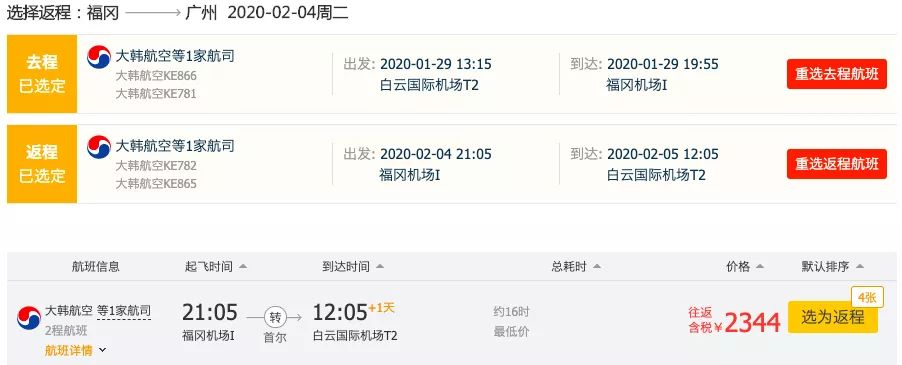Click 重选返程航班 button
This screenshot has height=365, width=902.
click(837, 164)
